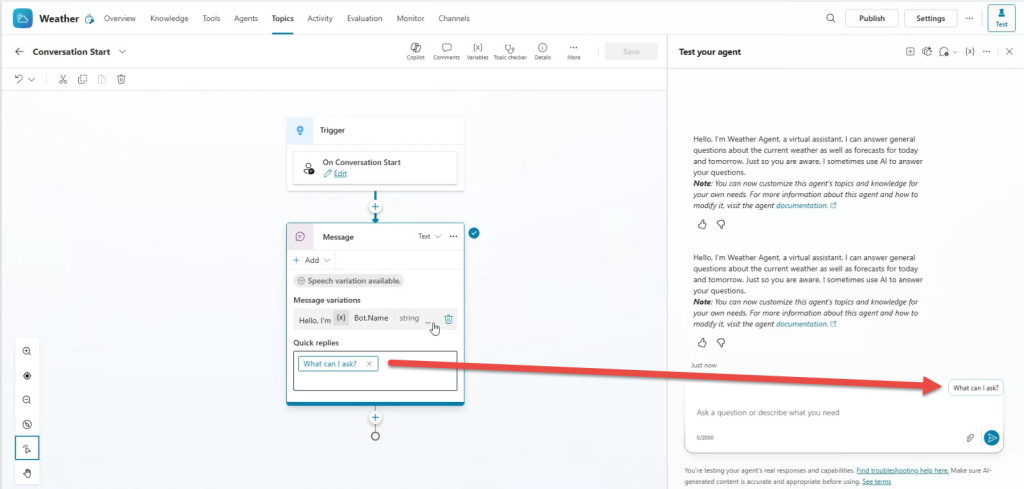
Task: Open Copilot in the topic toolbar
Action: pos(415,52)
